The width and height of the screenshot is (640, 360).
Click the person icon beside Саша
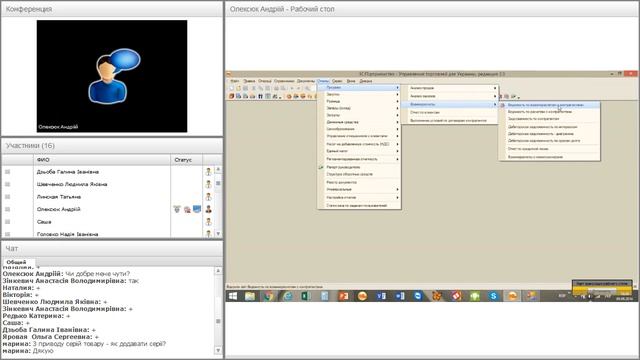(209, 222)
